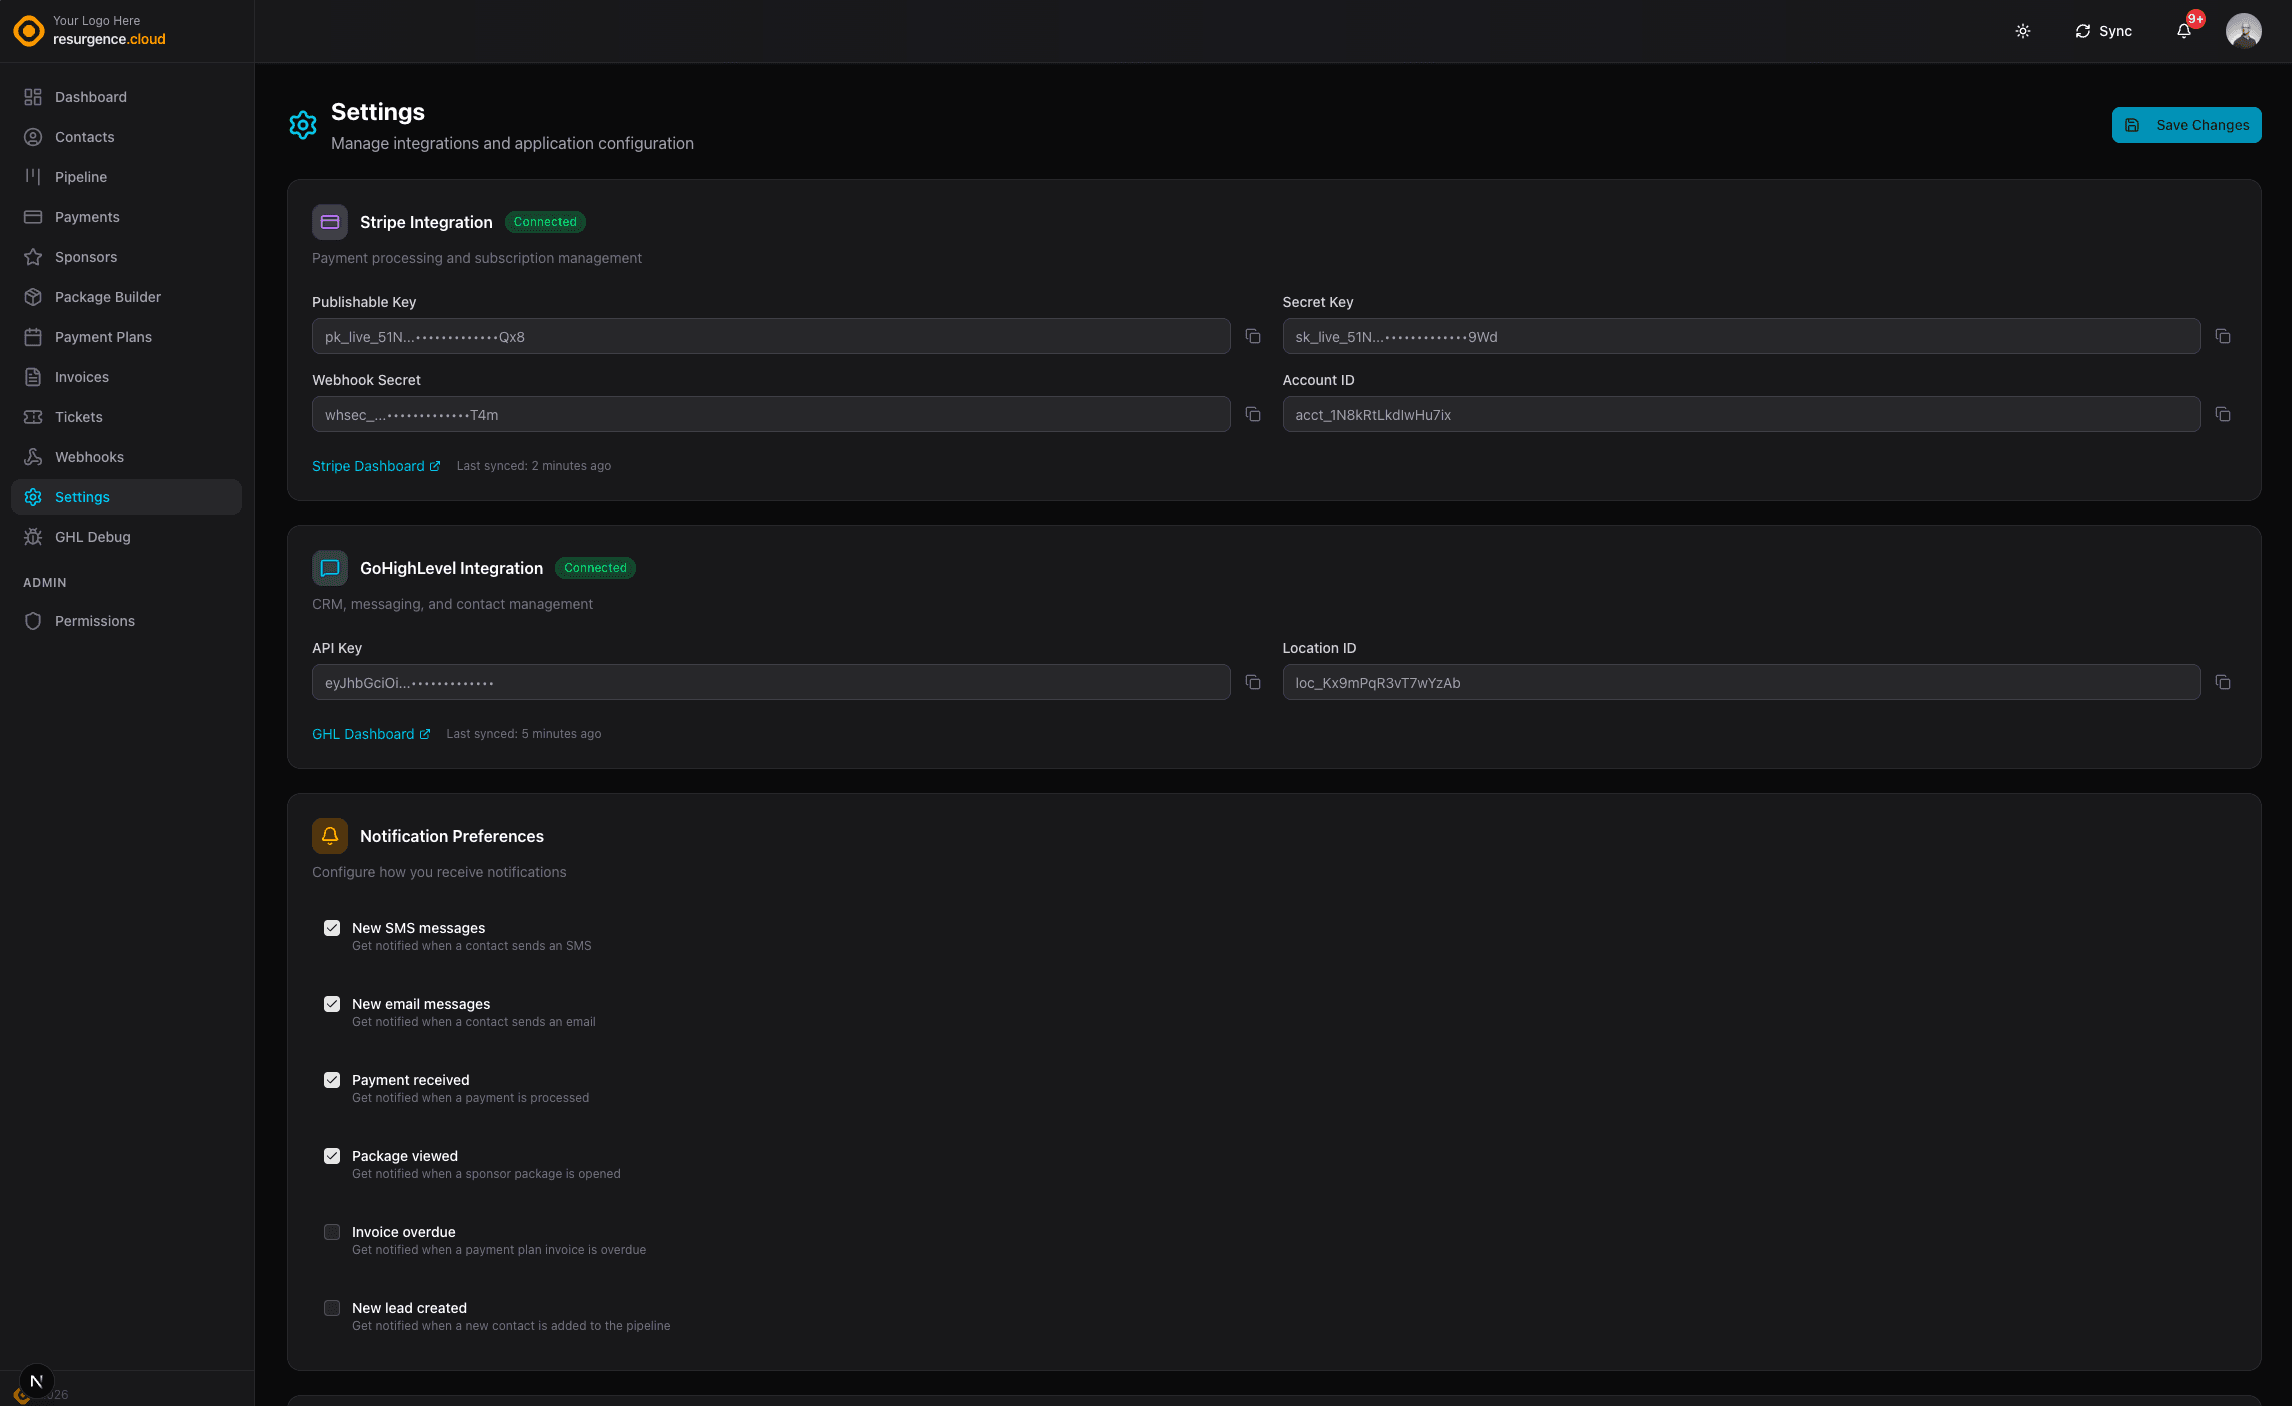The height and width of the screenshot is (1406, 2292).
Task: Copy the Stripe Secret Key
Action: point(2224,337)
